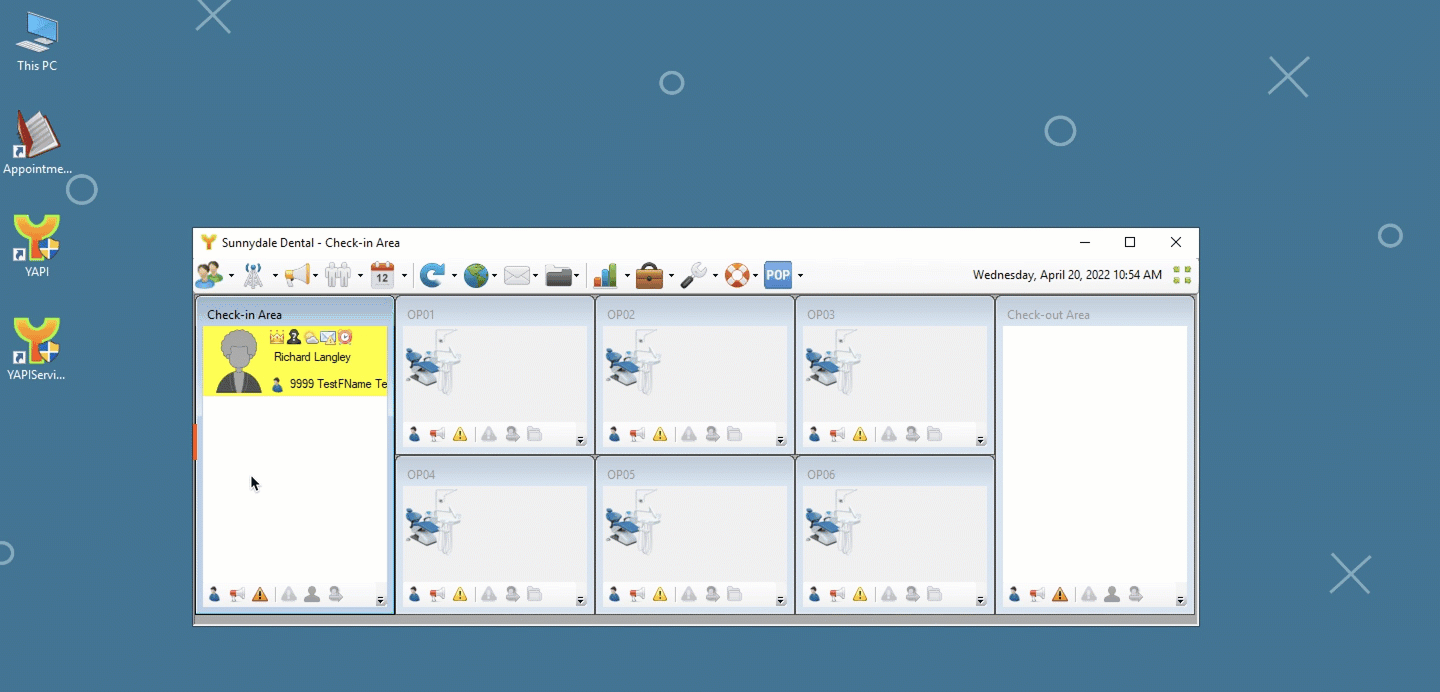Click the date and time text in toolbar
Screen dimensions: 1440x692
[1067, 275]
